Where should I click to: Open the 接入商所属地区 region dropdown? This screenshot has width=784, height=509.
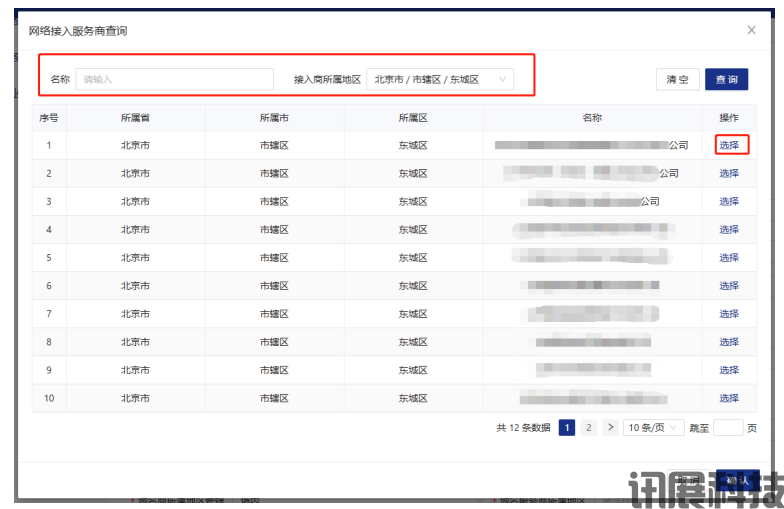point(440,79)
